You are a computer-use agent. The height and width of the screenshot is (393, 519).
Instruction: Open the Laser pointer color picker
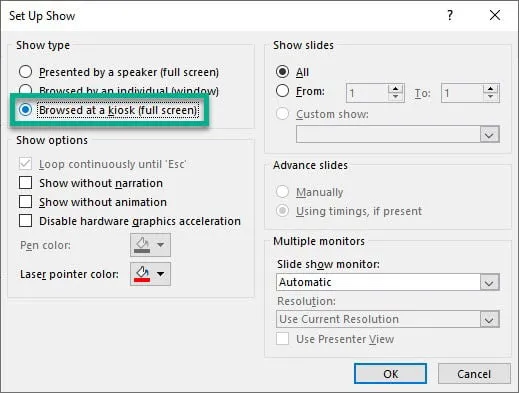coord(150,274)
